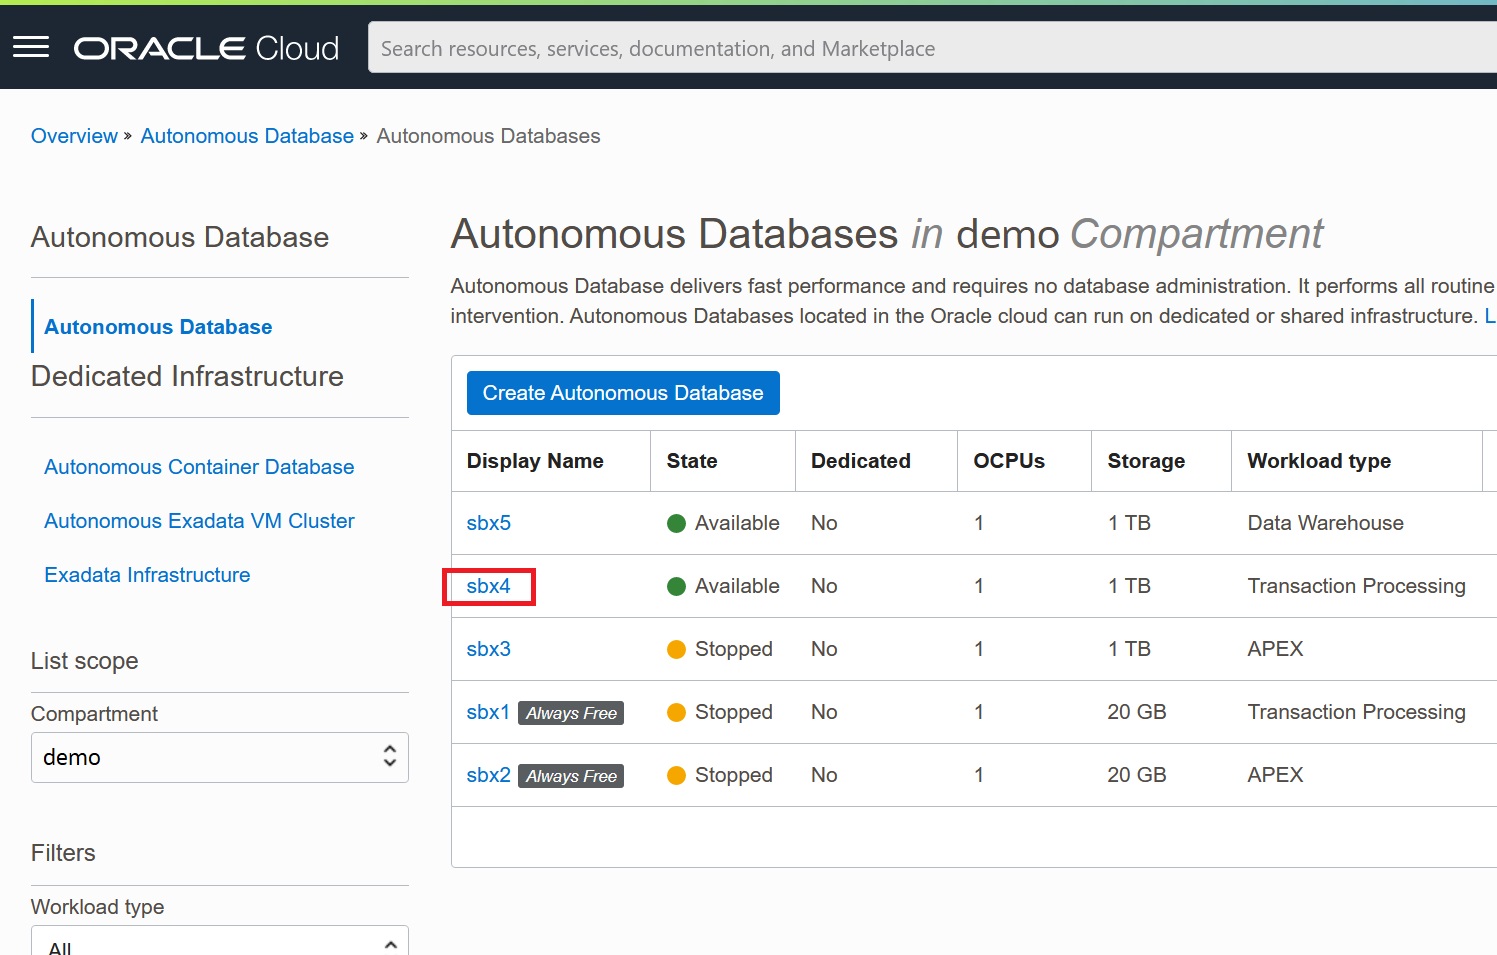This screenshot has width=1497, height=955.
Task: Open the Workload type filter dropdown
Action: tap(220, 943)
